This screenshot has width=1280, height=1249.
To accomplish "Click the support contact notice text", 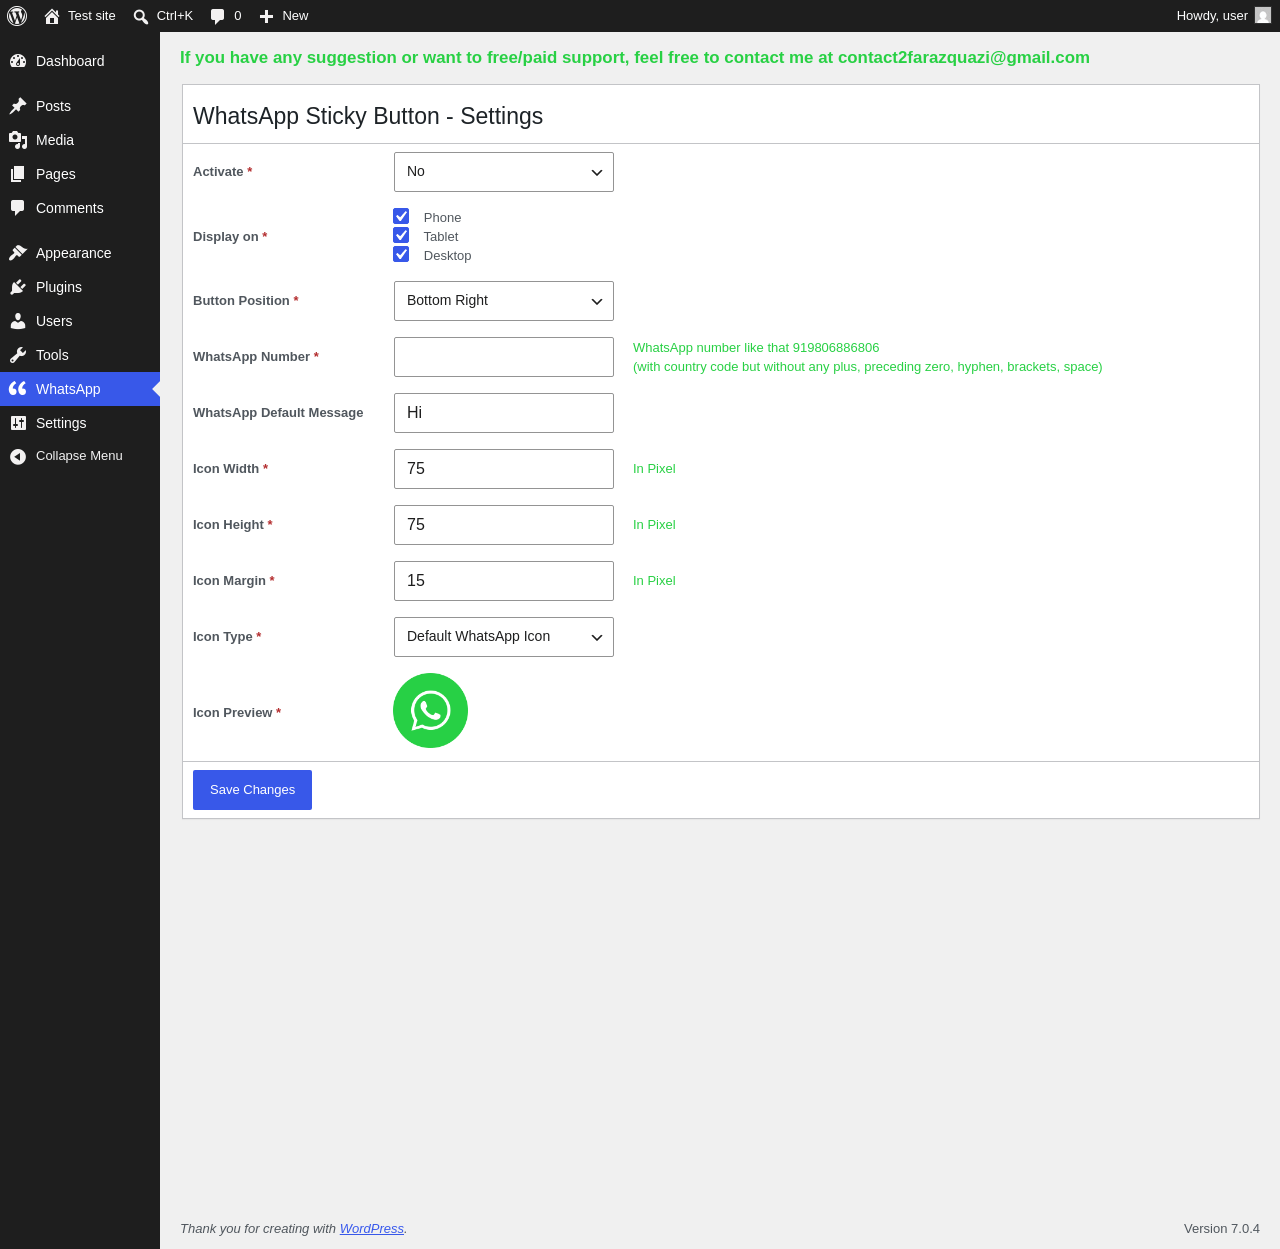I will [x=635, y=58].
